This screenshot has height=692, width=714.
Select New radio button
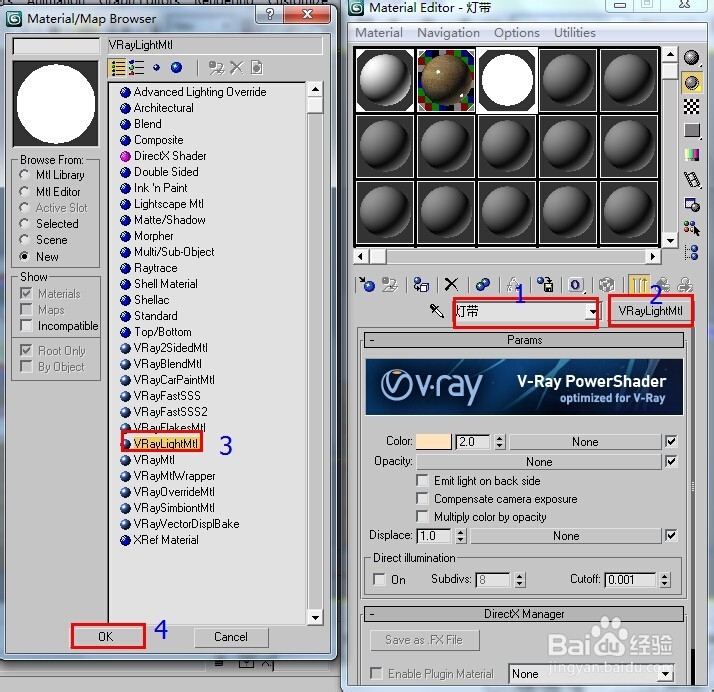pos(25,256)
